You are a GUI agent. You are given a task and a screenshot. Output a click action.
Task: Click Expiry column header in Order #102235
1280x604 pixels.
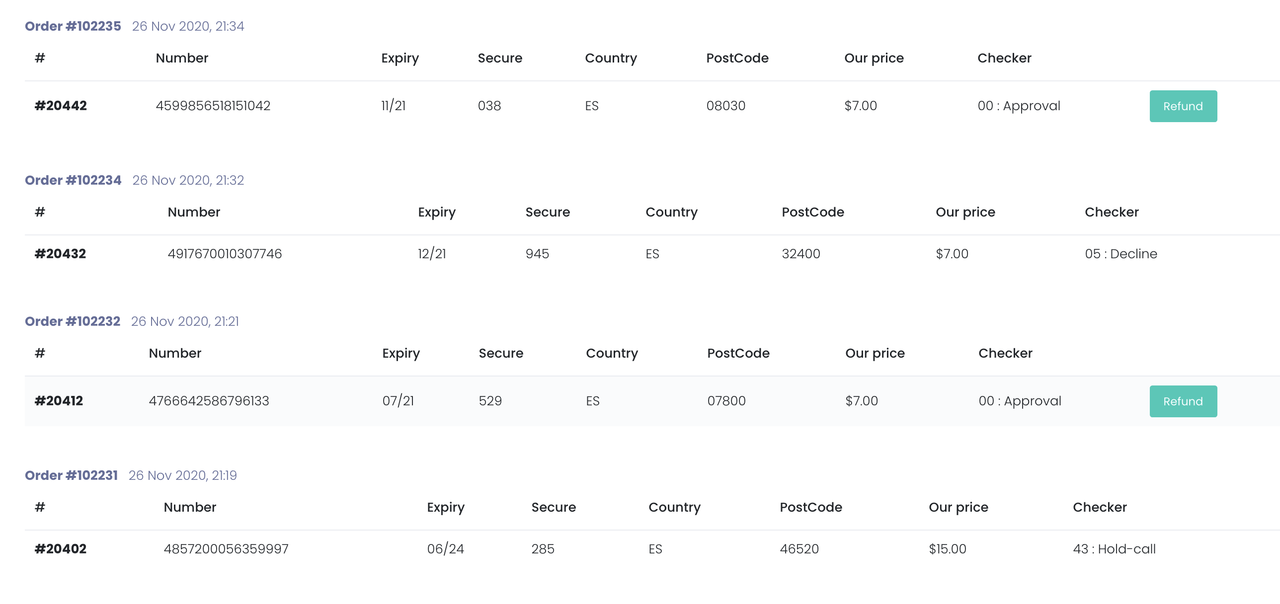point(400,58)
